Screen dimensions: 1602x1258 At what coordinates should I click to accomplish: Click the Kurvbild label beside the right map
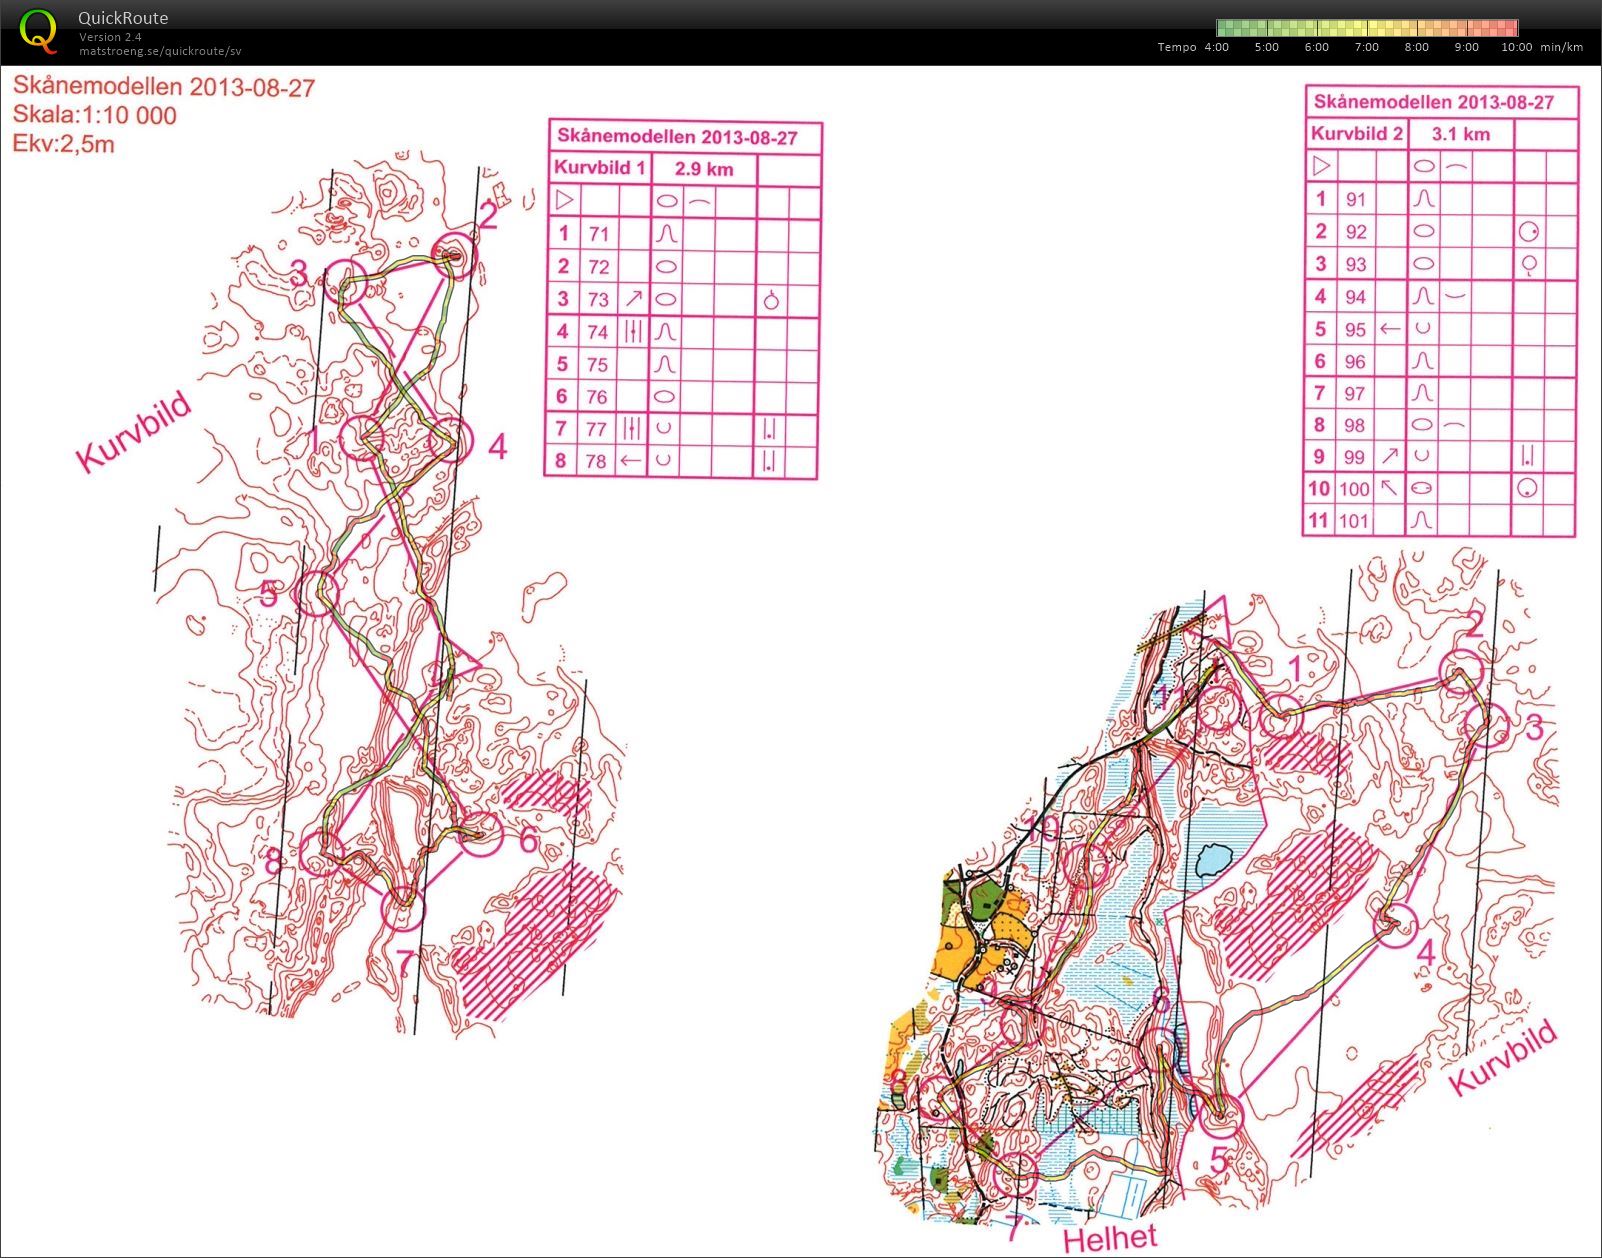point(1502,1057)
